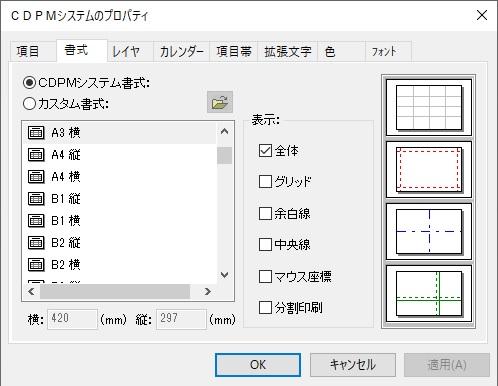Select the B1 縦 format entry
This screenshot has width=498, height=386.
[120, 199]
